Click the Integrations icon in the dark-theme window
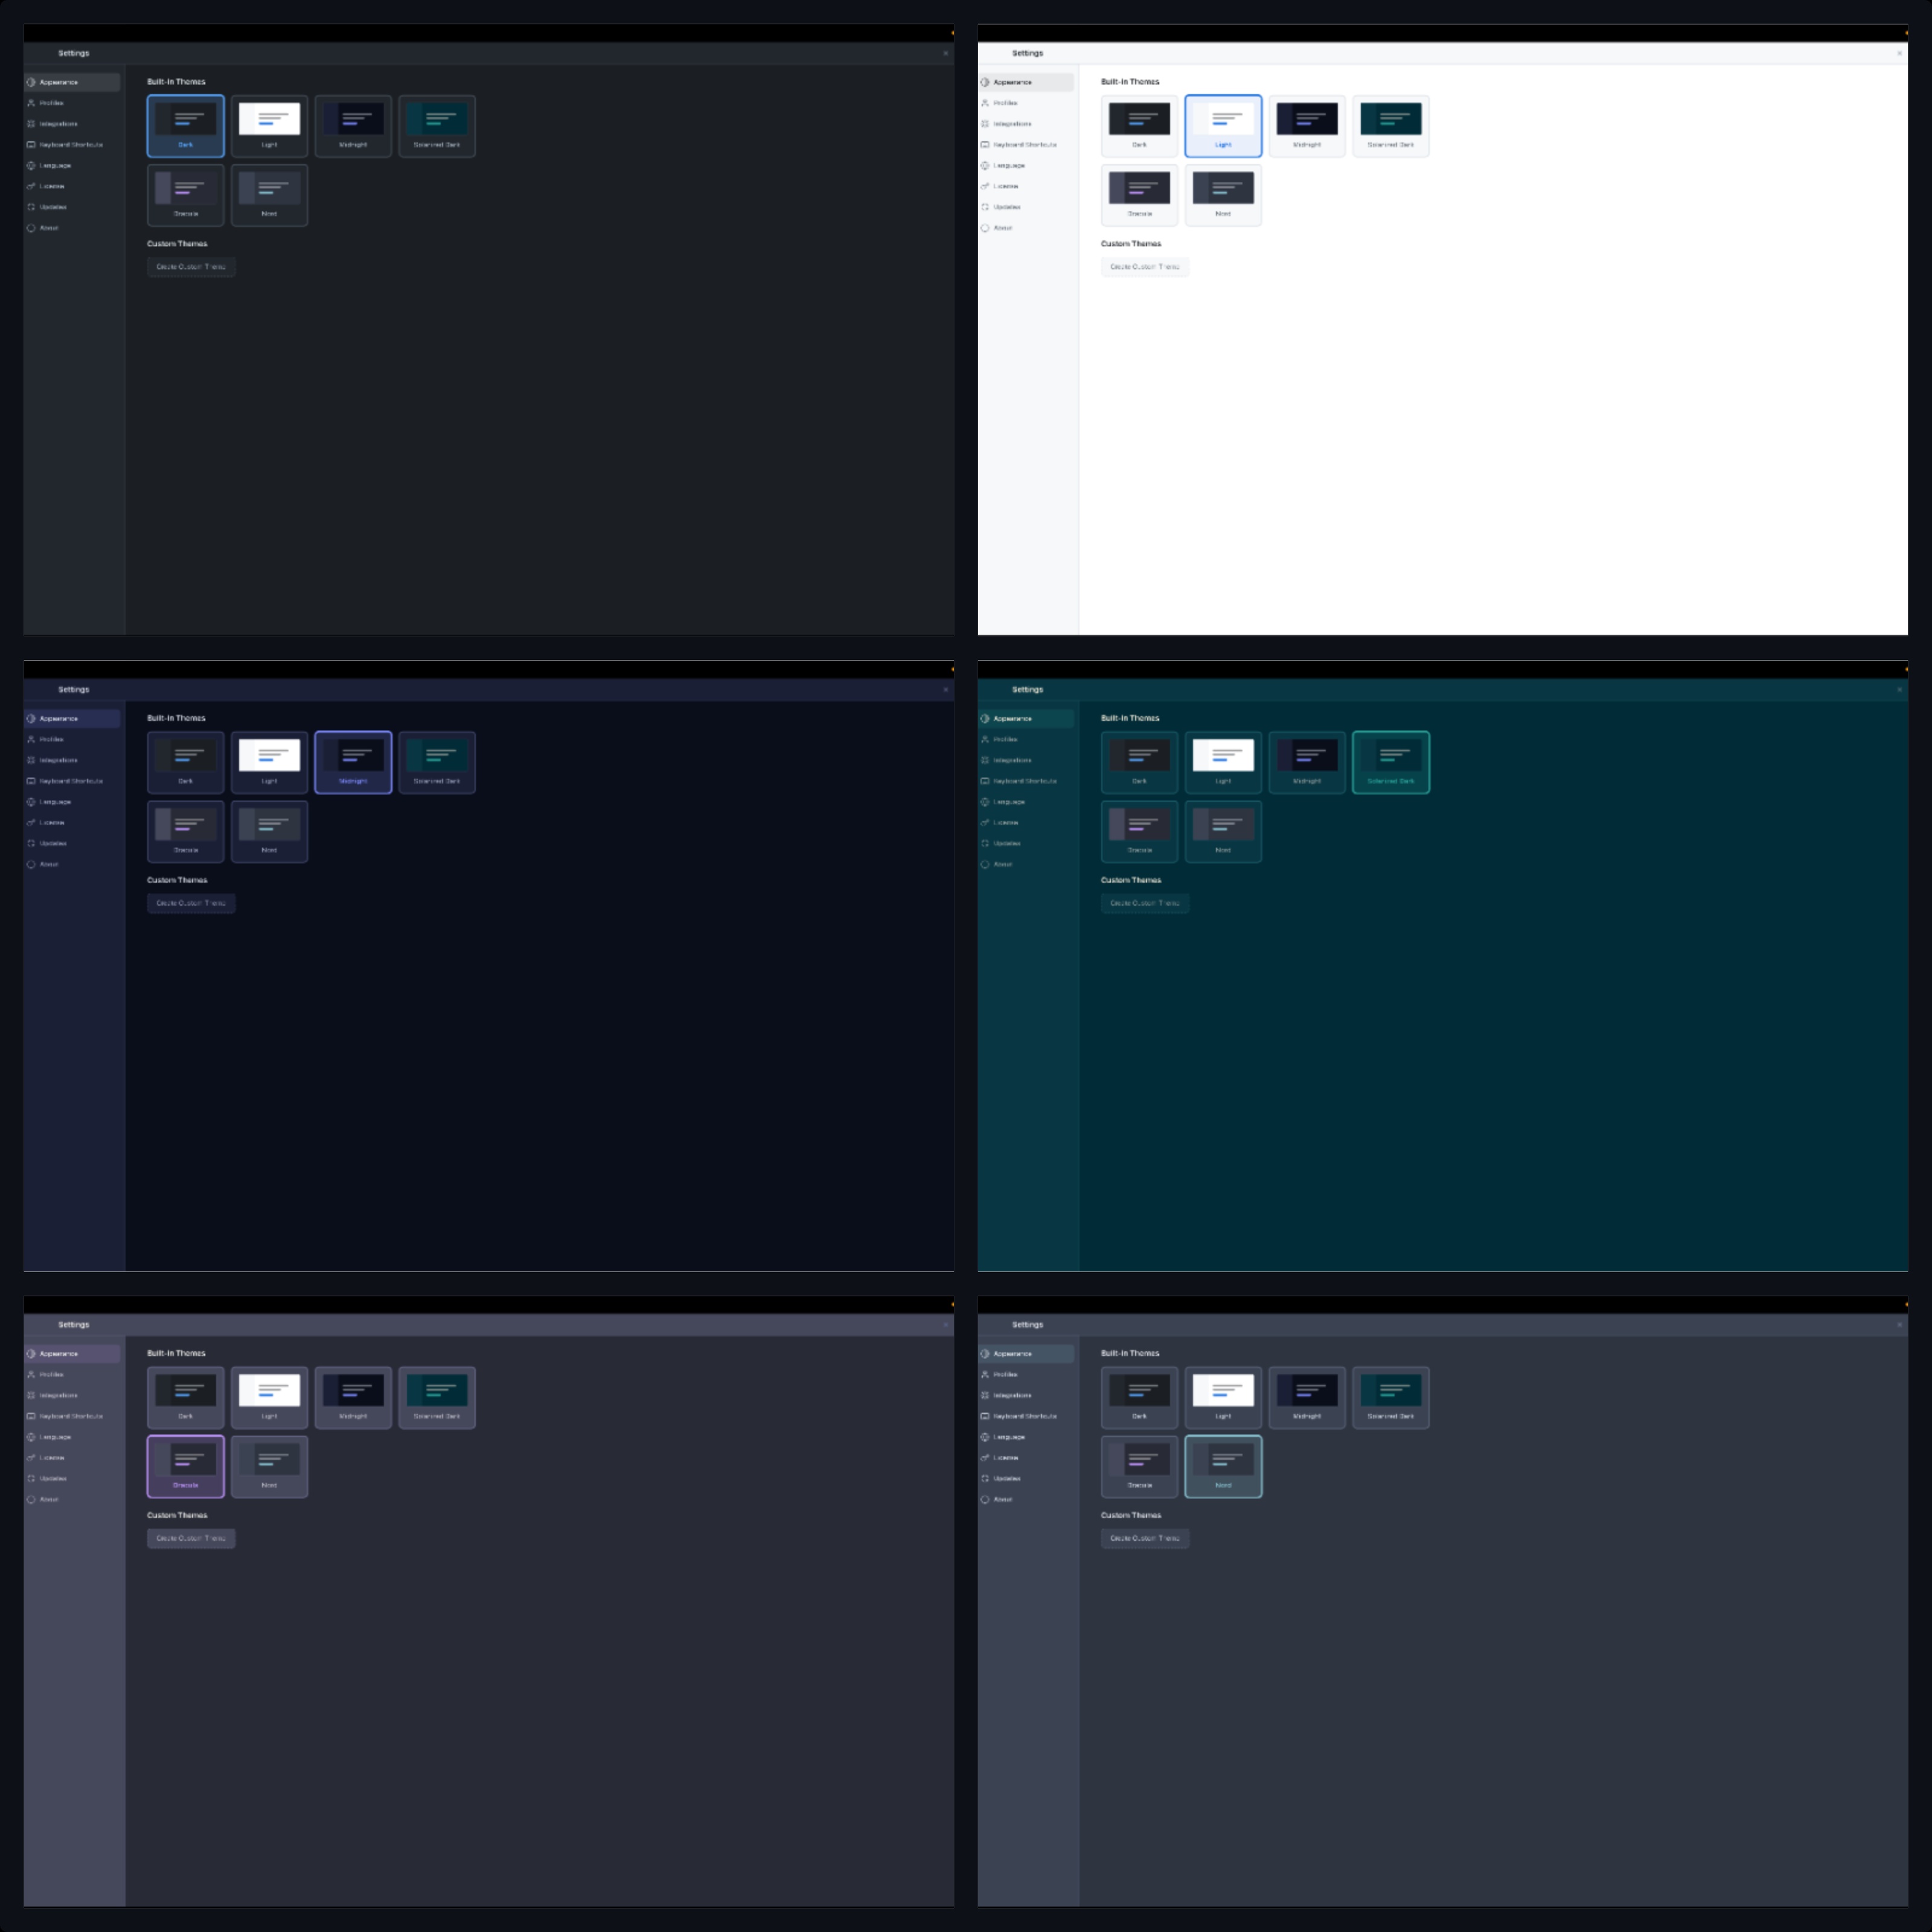 pyautogui.click(x=31, y=124)
